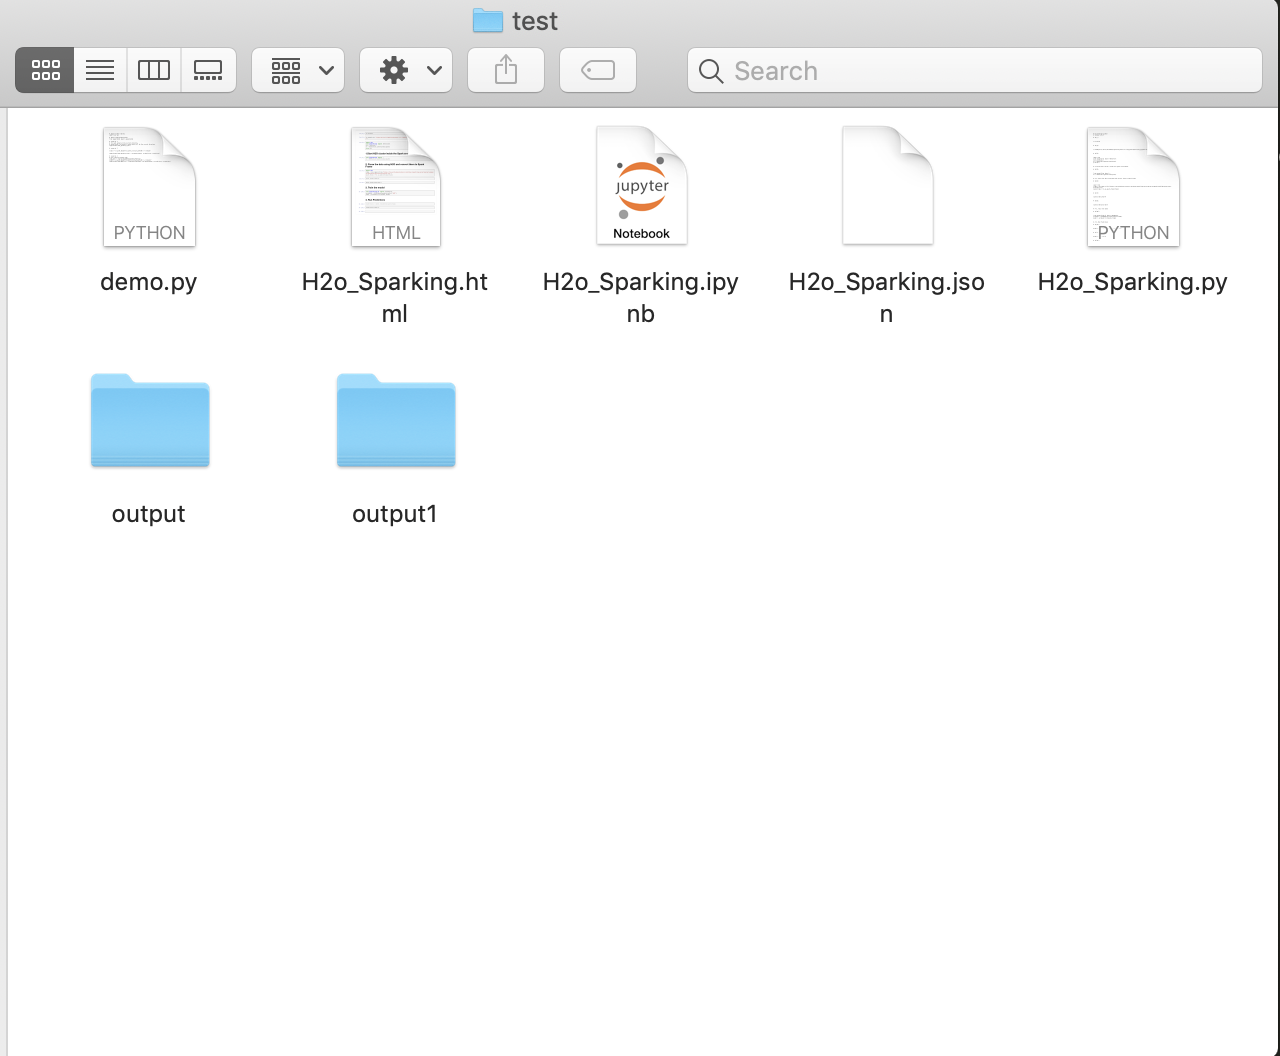The height and width of the screenshot is (1056, 1280).
Task: Select the output folder icon
Action: click(150, 420)
